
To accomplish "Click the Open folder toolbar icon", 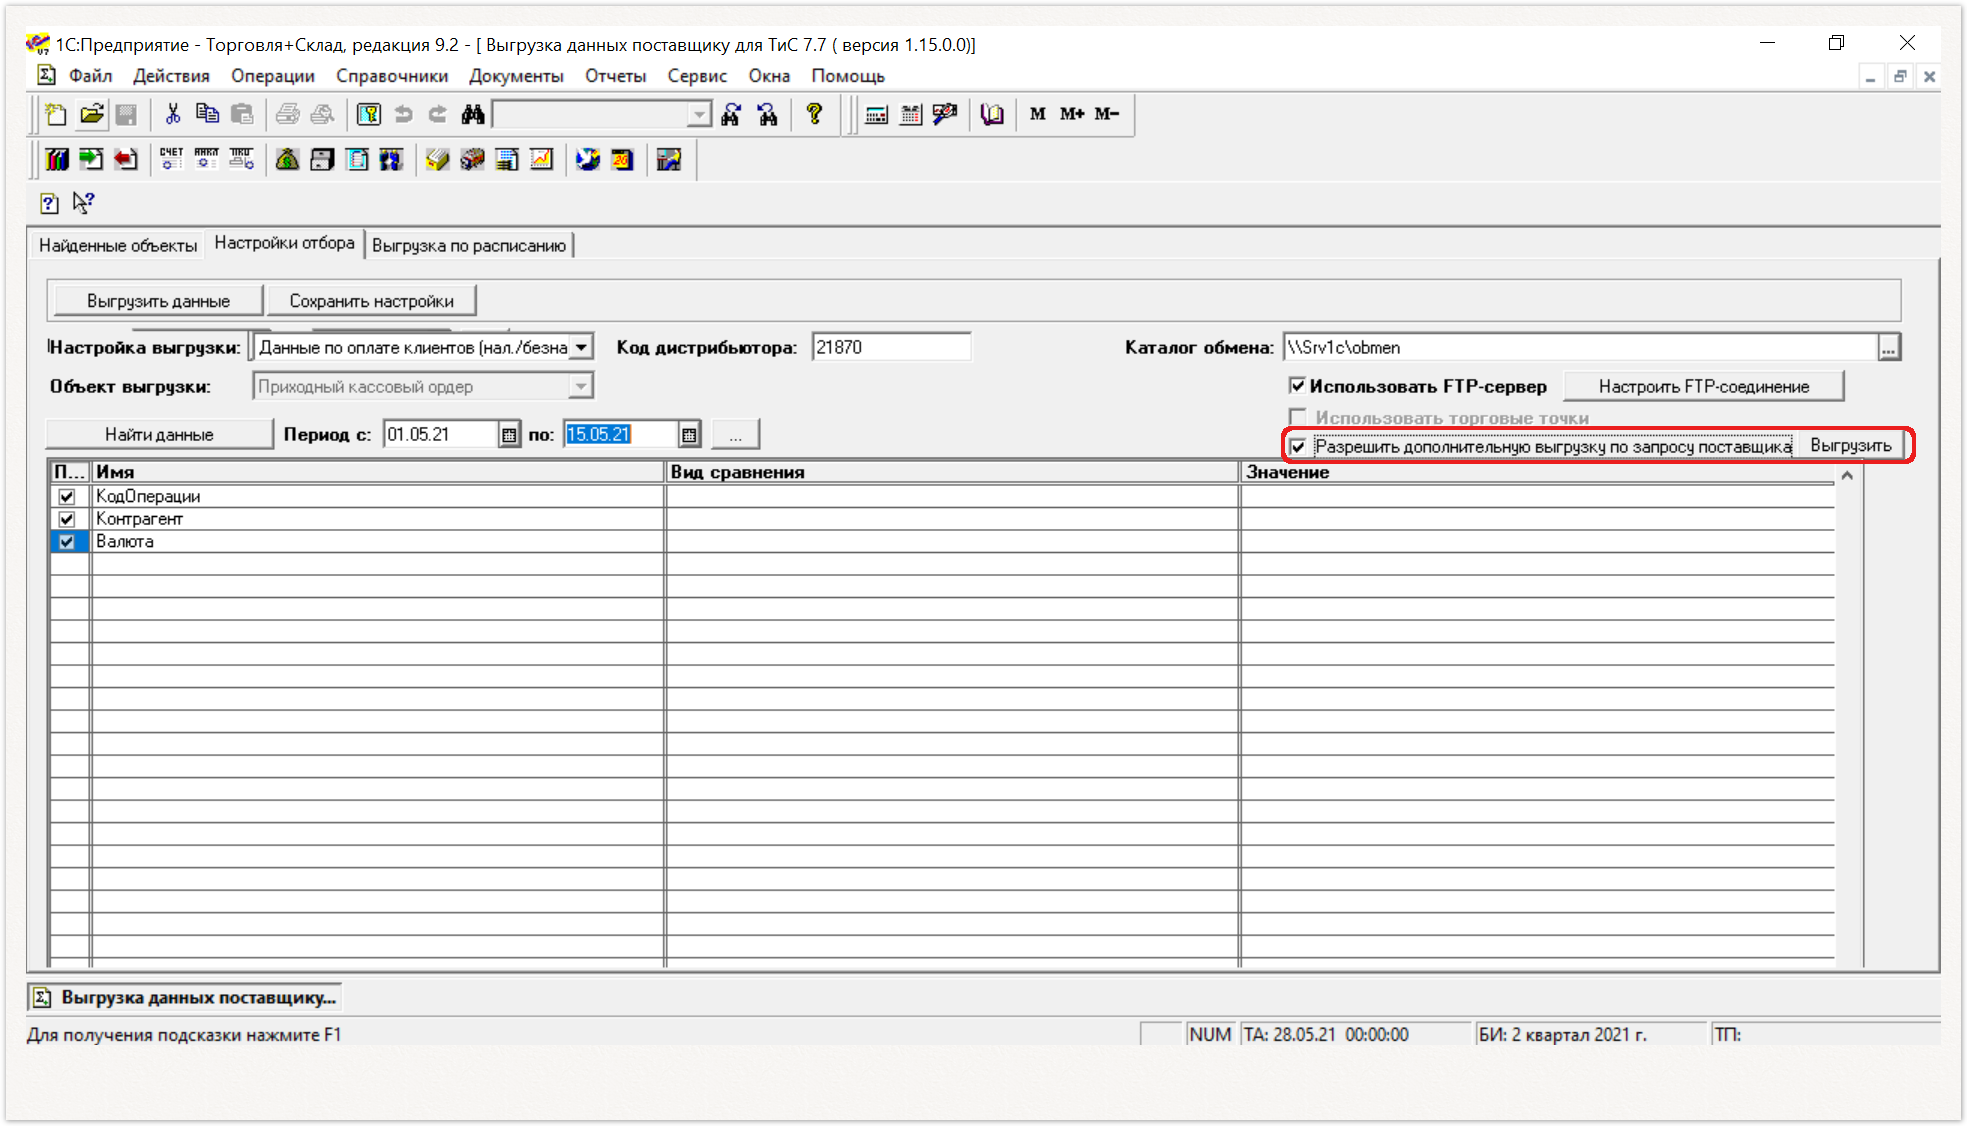I will (92, 115).
